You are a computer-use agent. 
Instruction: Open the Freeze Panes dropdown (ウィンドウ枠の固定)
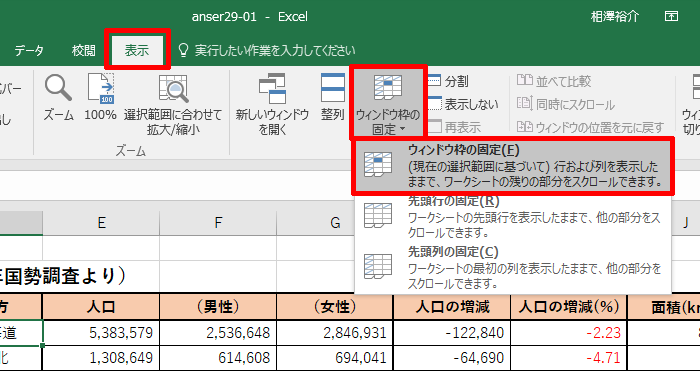coord(388,102)
